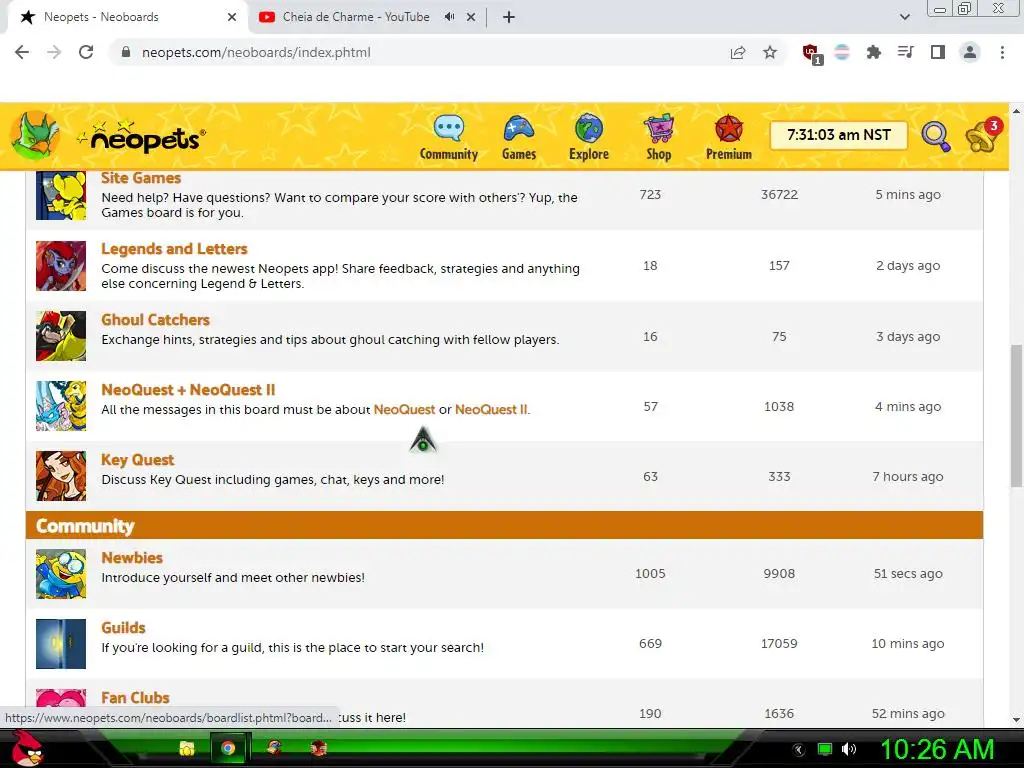Open the Legends and Letters board
1024x768 pixels.
click(174, 249)
